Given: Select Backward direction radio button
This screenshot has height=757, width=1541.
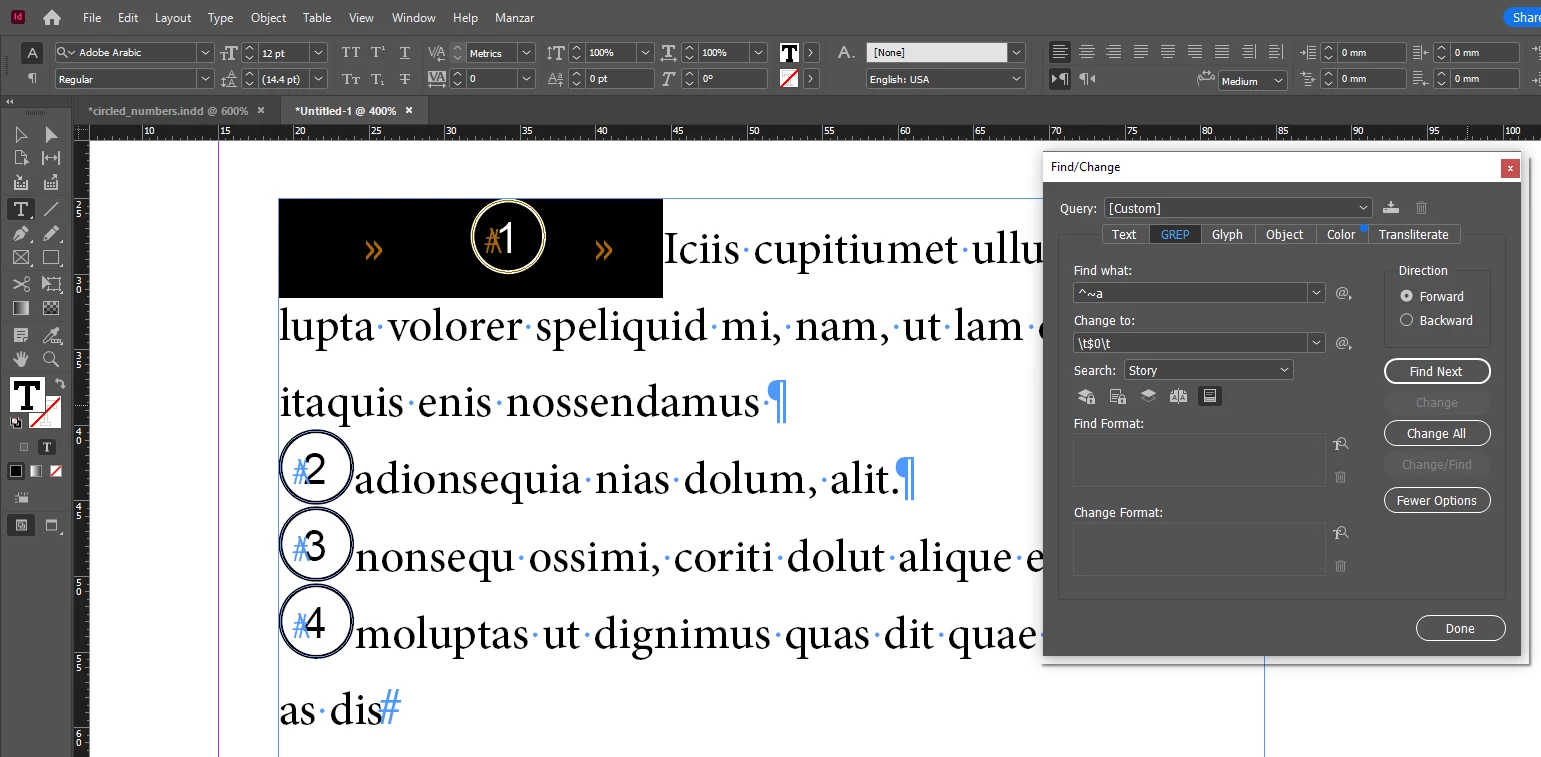Looking at the screenshot, I should point(1407,320).
